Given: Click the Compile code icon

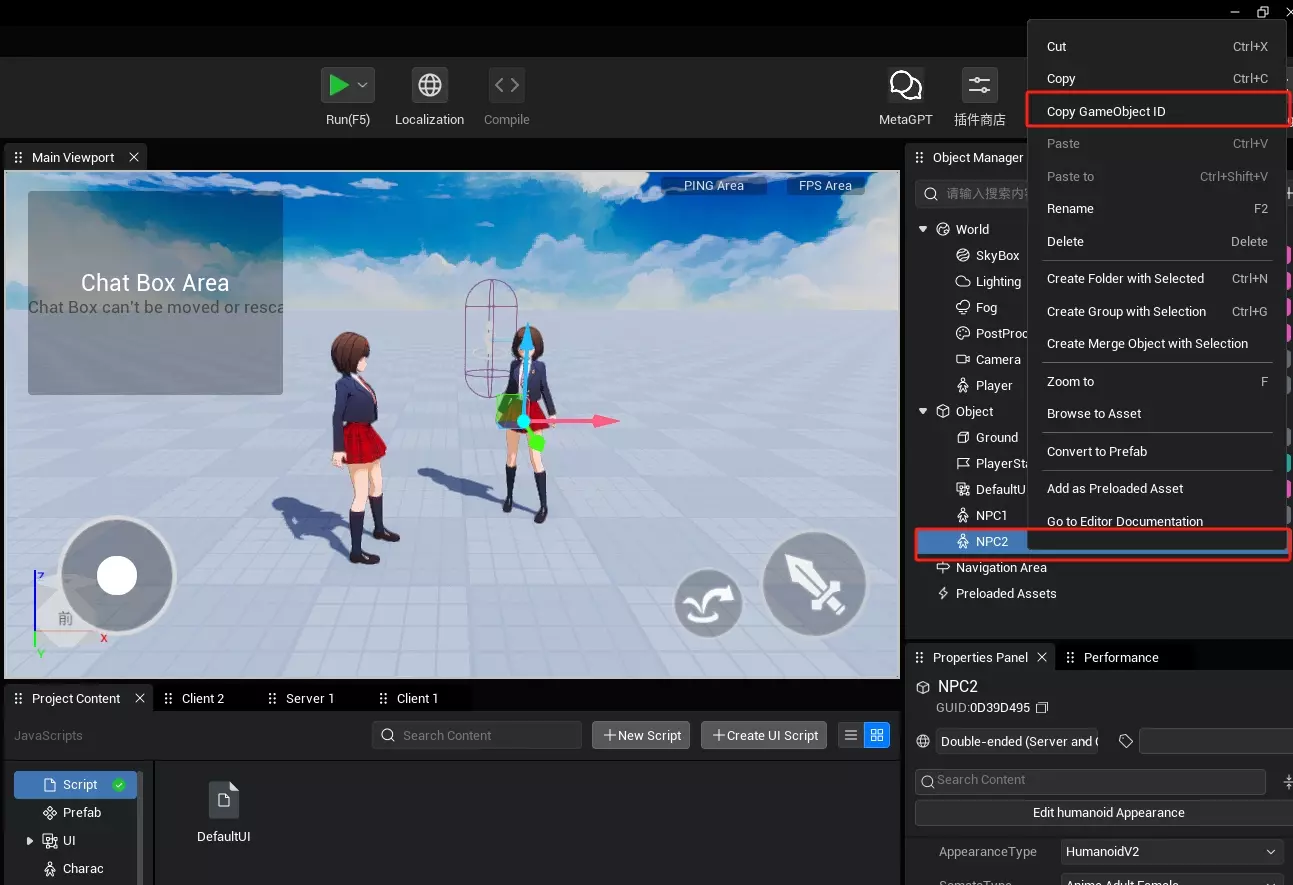Looking at the screenshot, I should point(507,85).
